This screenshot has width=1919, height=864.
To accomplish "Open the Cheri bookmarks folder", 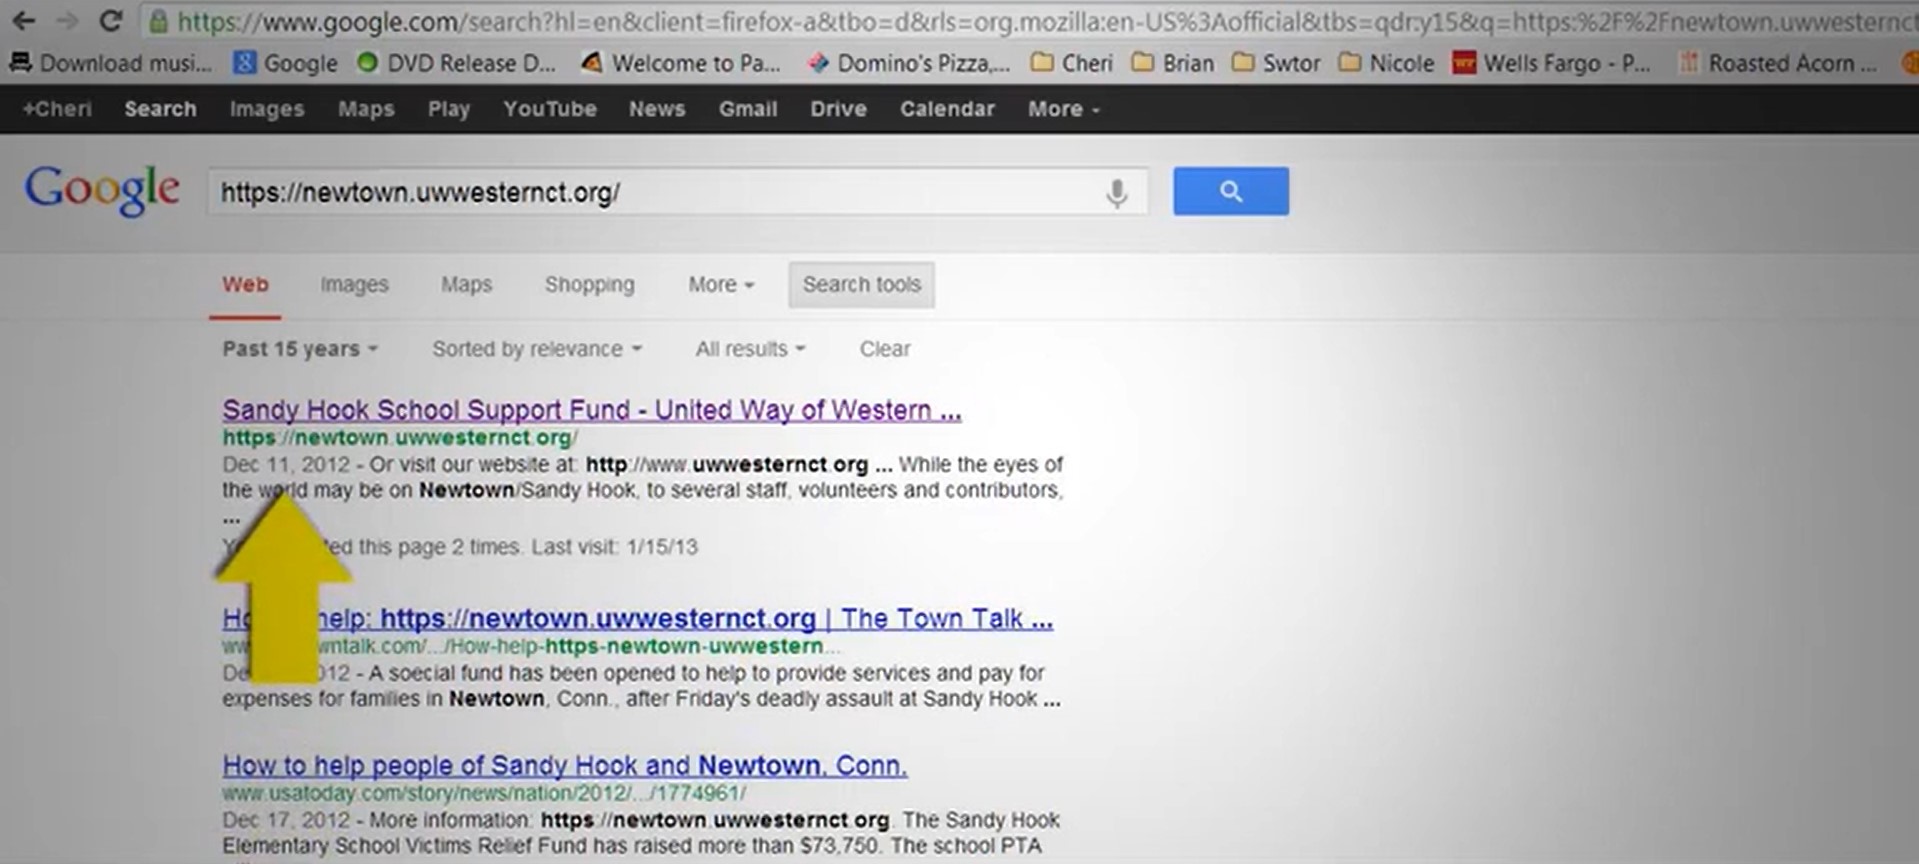I will click(x=1072, y=63).
